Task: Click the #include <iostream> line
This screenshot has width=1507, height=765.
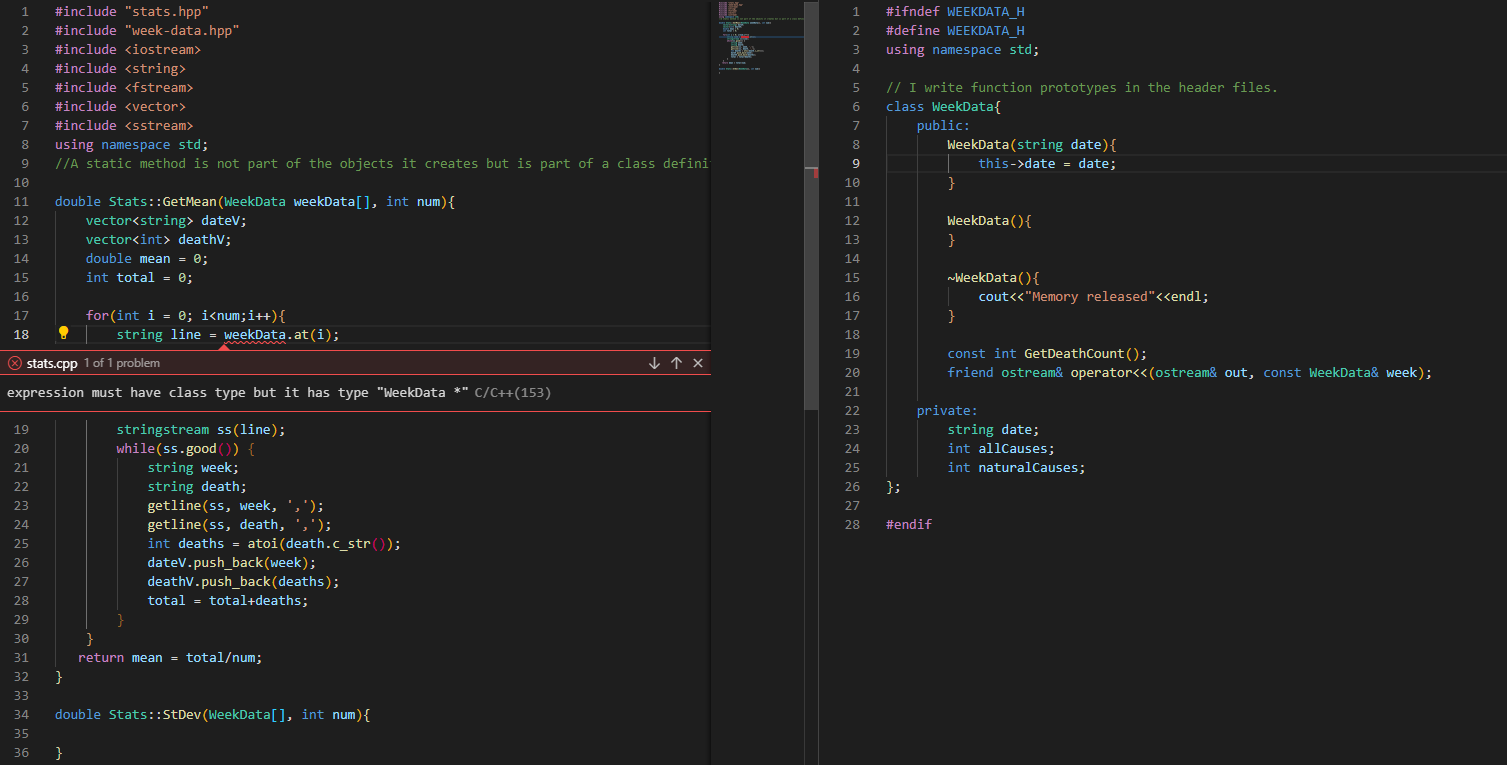Action: 128,50
